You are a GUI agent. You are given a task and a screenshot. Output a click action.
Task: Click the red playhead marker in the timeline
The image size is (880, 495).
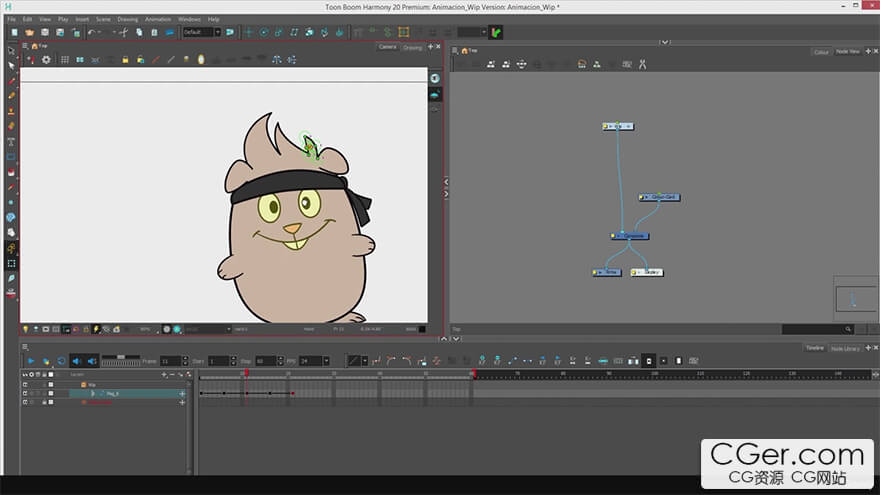pyautogui.click(x=246, y=373)
